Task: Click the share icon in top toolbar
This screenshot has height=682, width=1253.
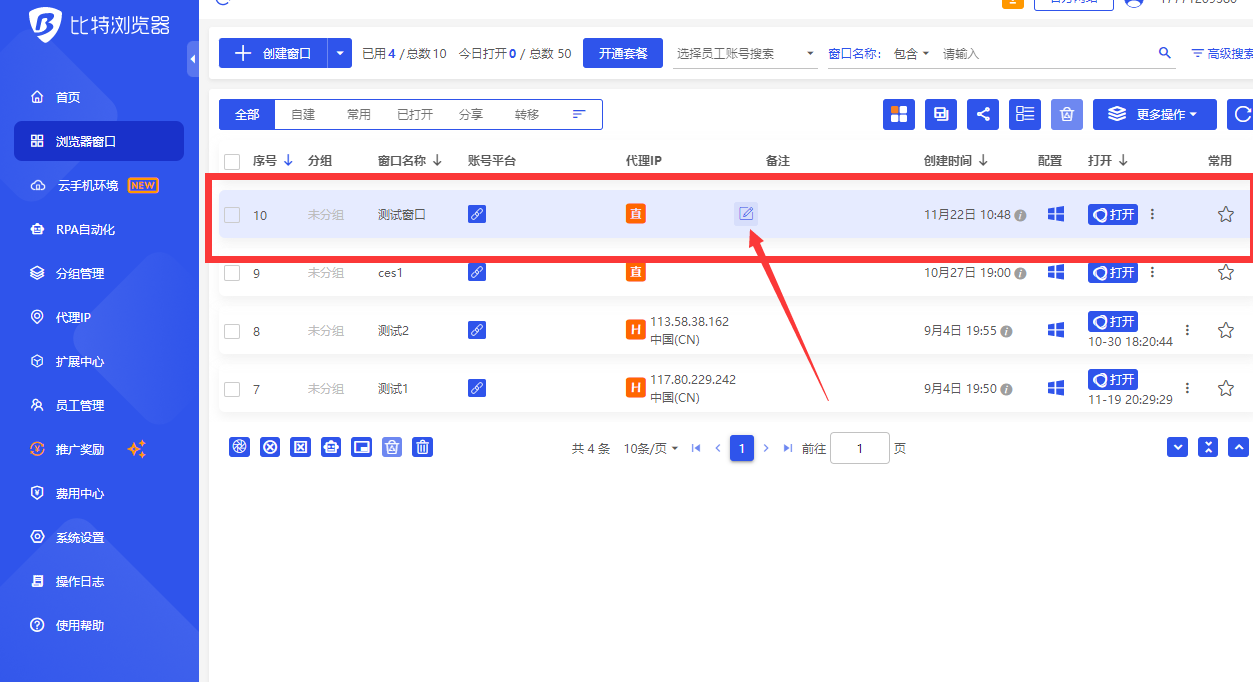Action: tap(983, 114)
